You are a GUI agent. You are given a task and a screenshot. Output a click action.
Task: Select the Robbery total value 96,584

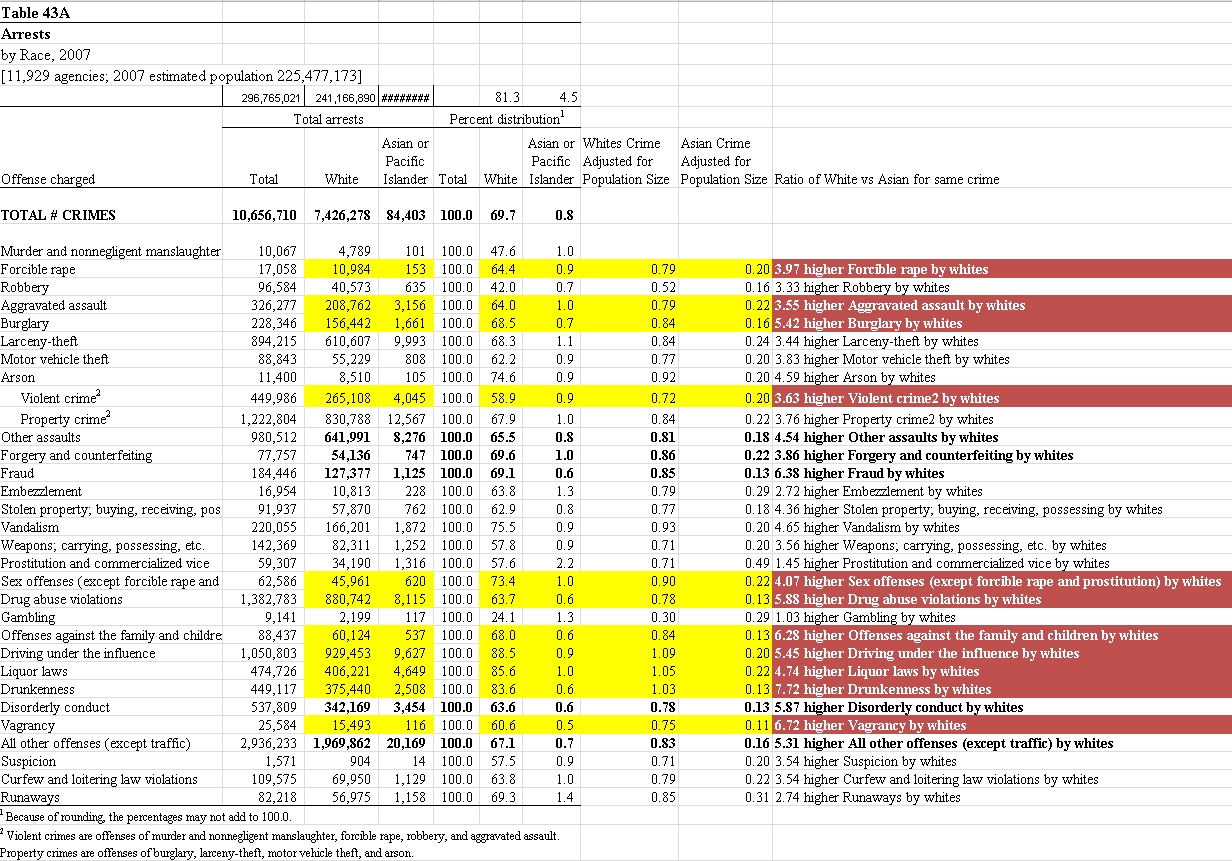[x=277, y=287]
